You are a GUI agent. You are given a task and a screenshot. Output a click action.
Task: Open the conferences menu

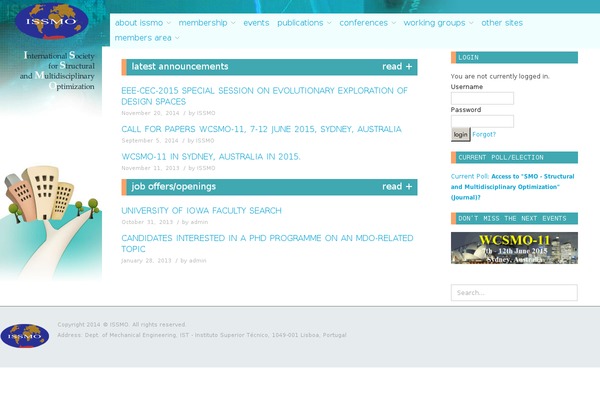pos(364,23)
